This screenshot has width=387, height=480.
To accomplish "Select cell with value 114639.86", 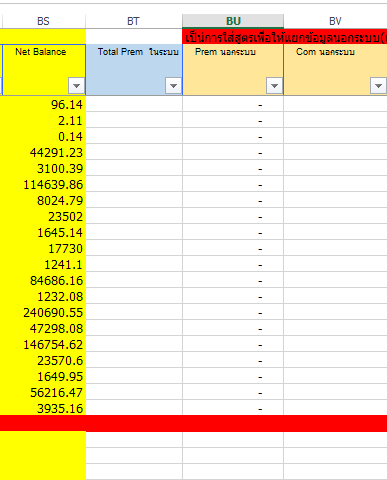I will [44, 185].
